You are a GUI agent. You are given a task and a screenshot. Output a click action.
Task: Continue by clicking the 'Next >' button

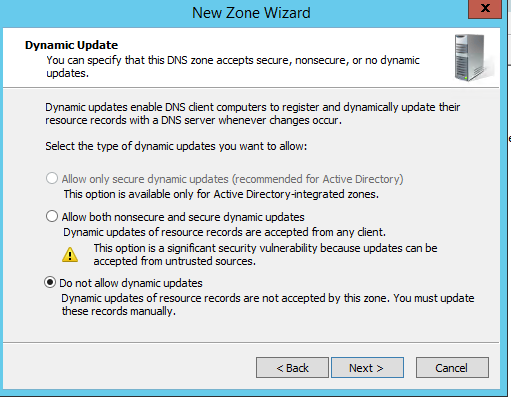367,368
